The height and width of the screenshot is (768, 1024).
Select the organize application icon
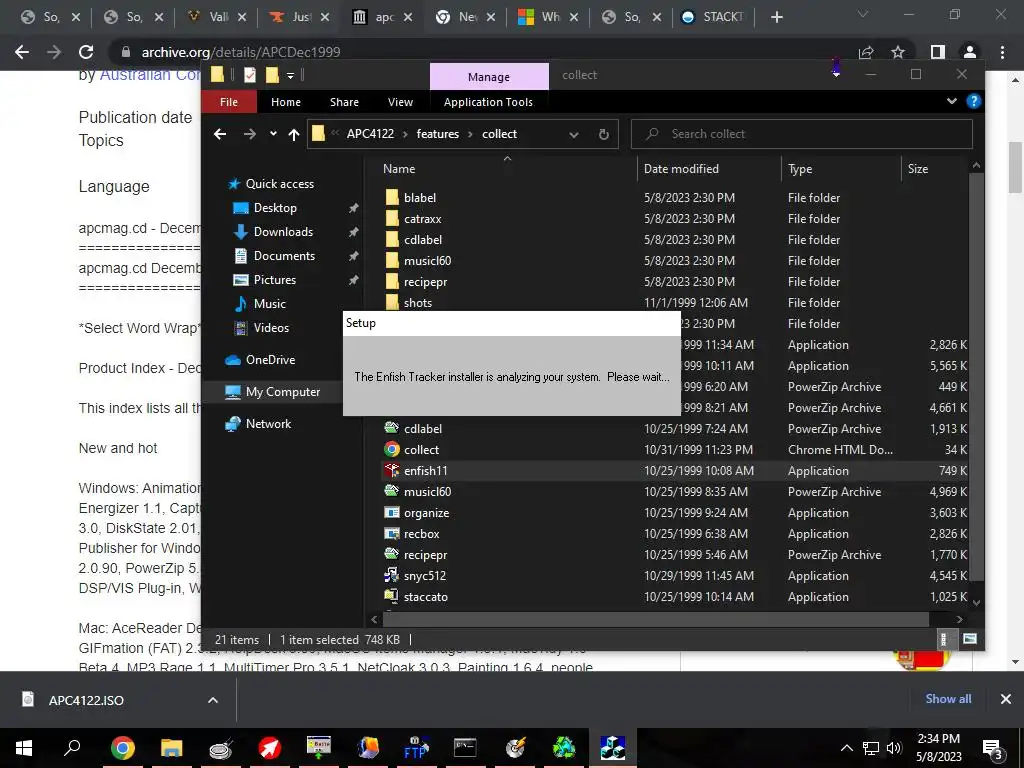point(391,513)
